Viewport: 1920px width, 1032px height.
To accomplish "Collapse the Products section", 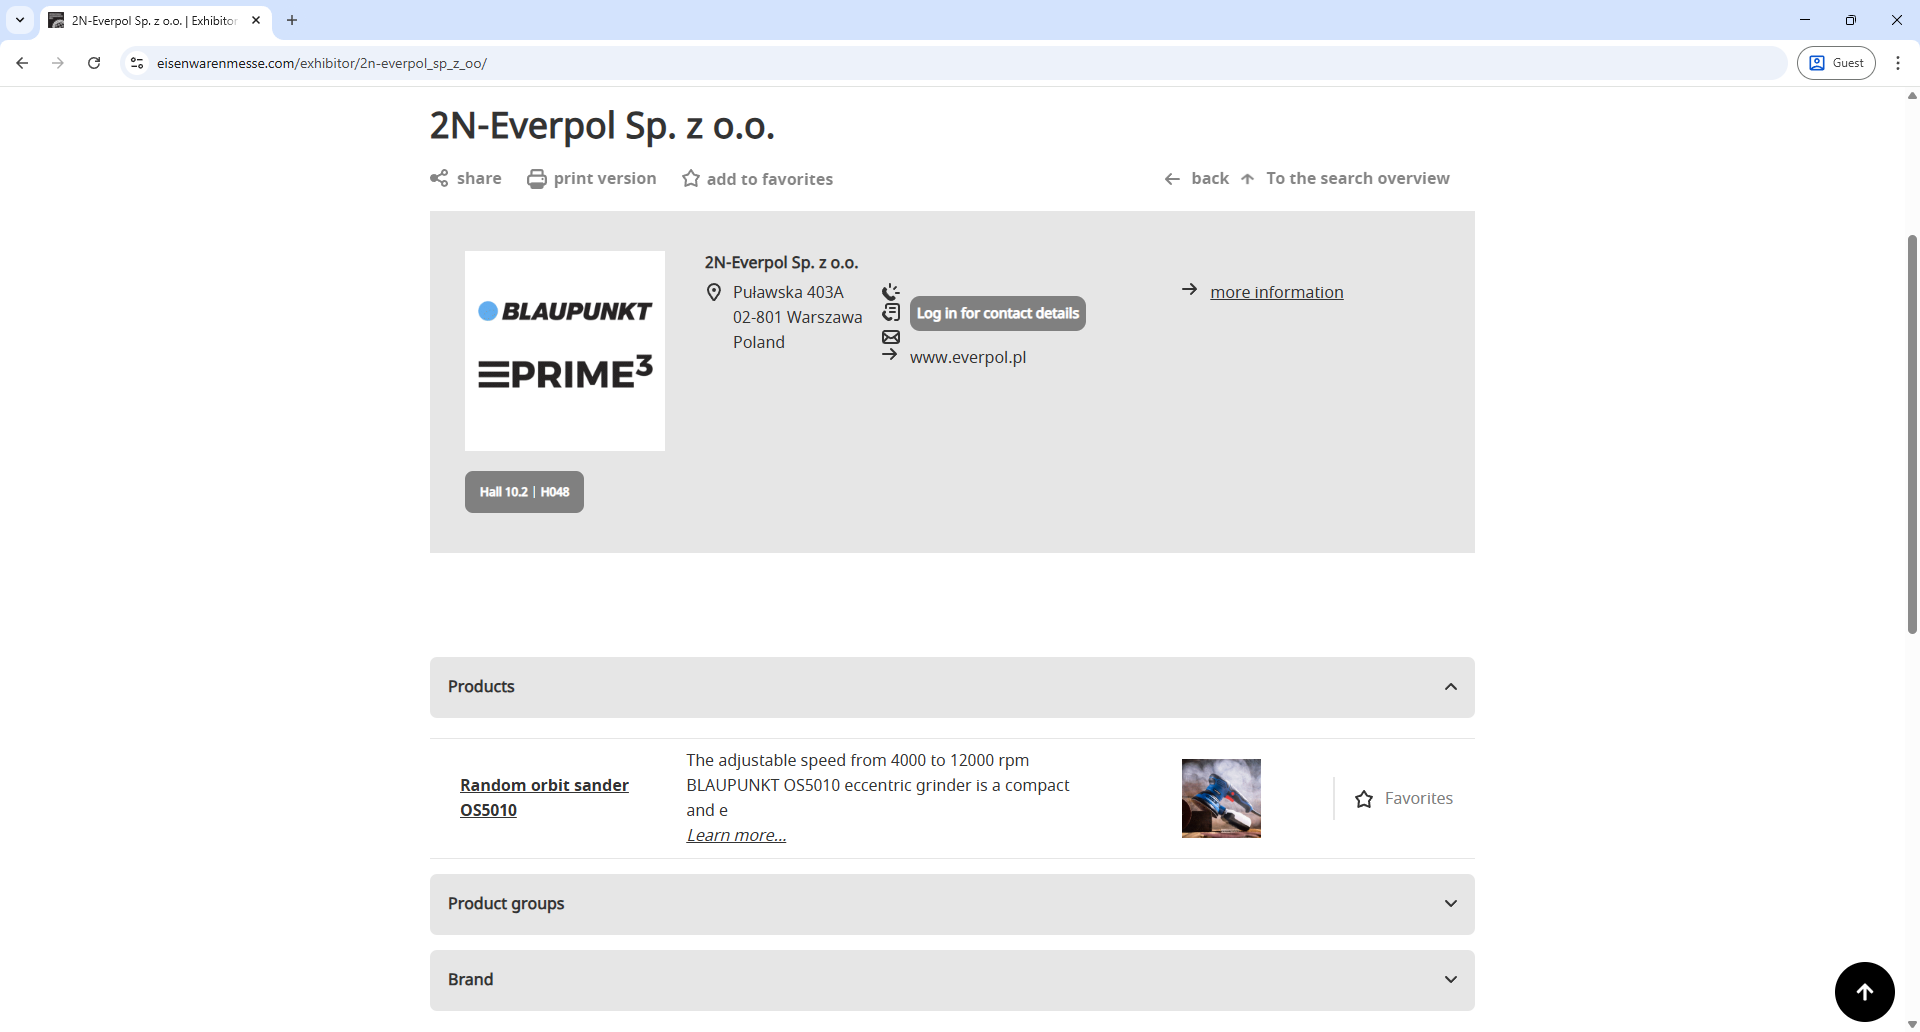I will click(1451, 687).
